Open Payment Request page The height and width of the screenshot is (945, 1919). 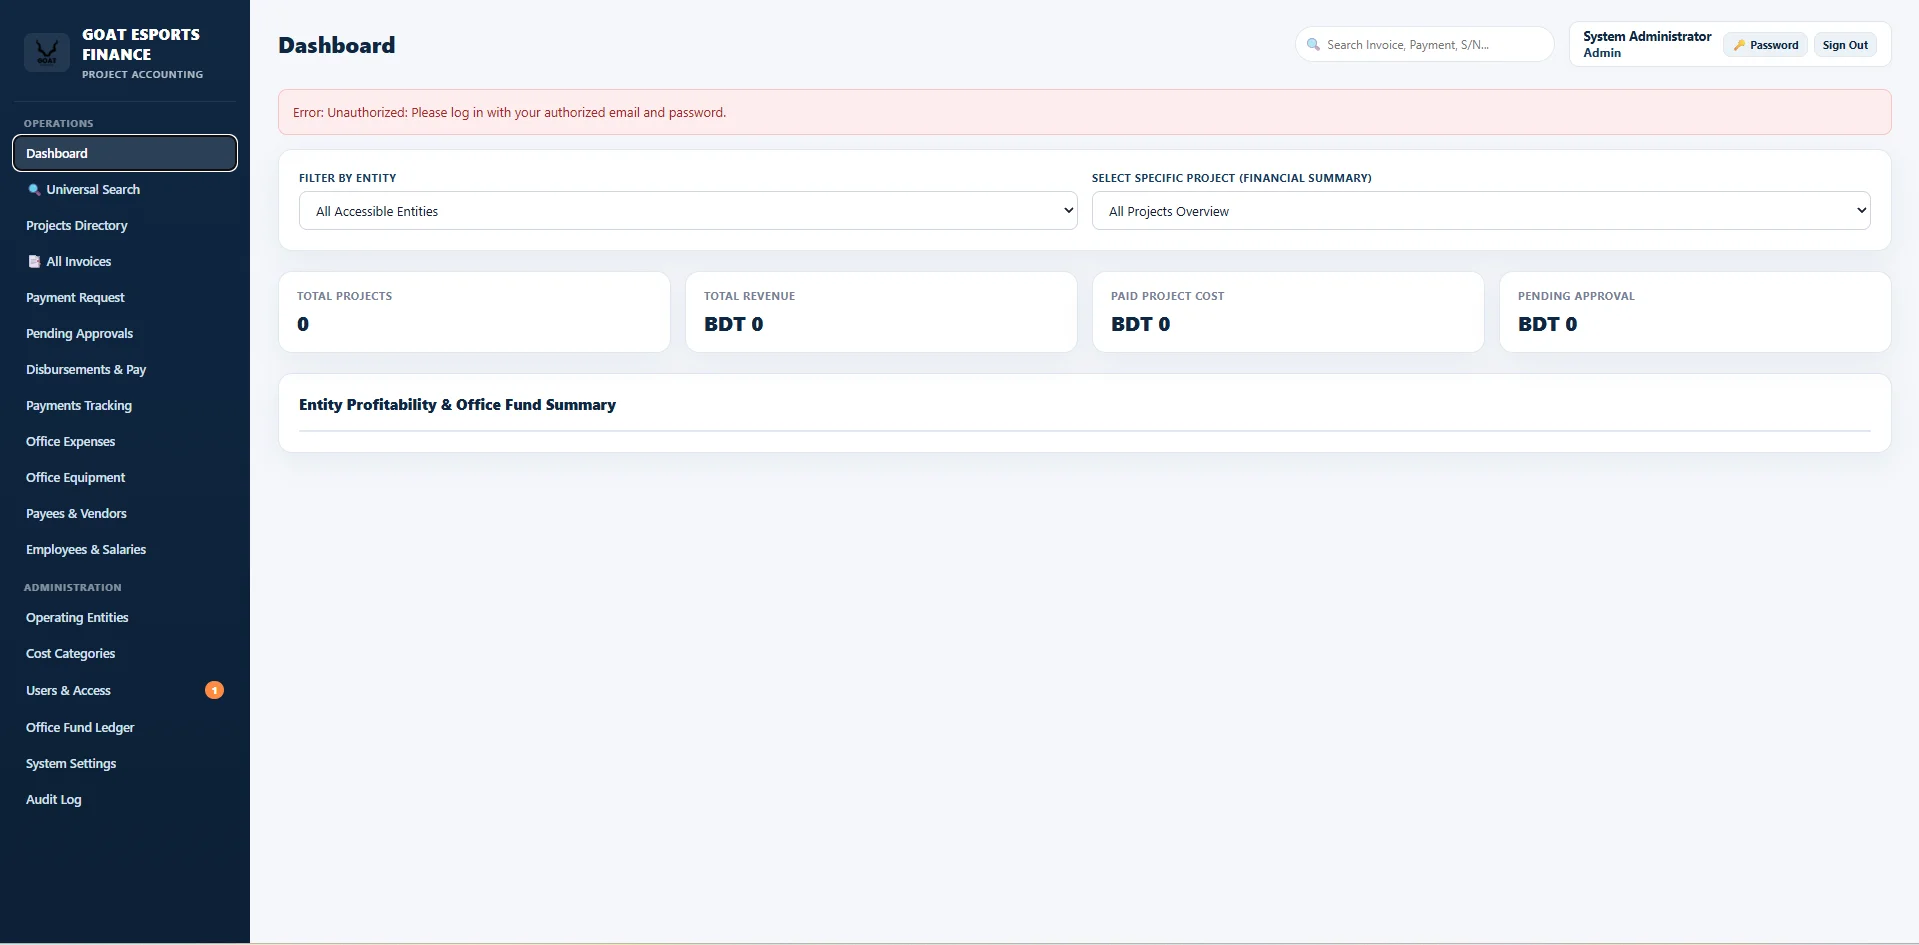[x=125, y=297]
